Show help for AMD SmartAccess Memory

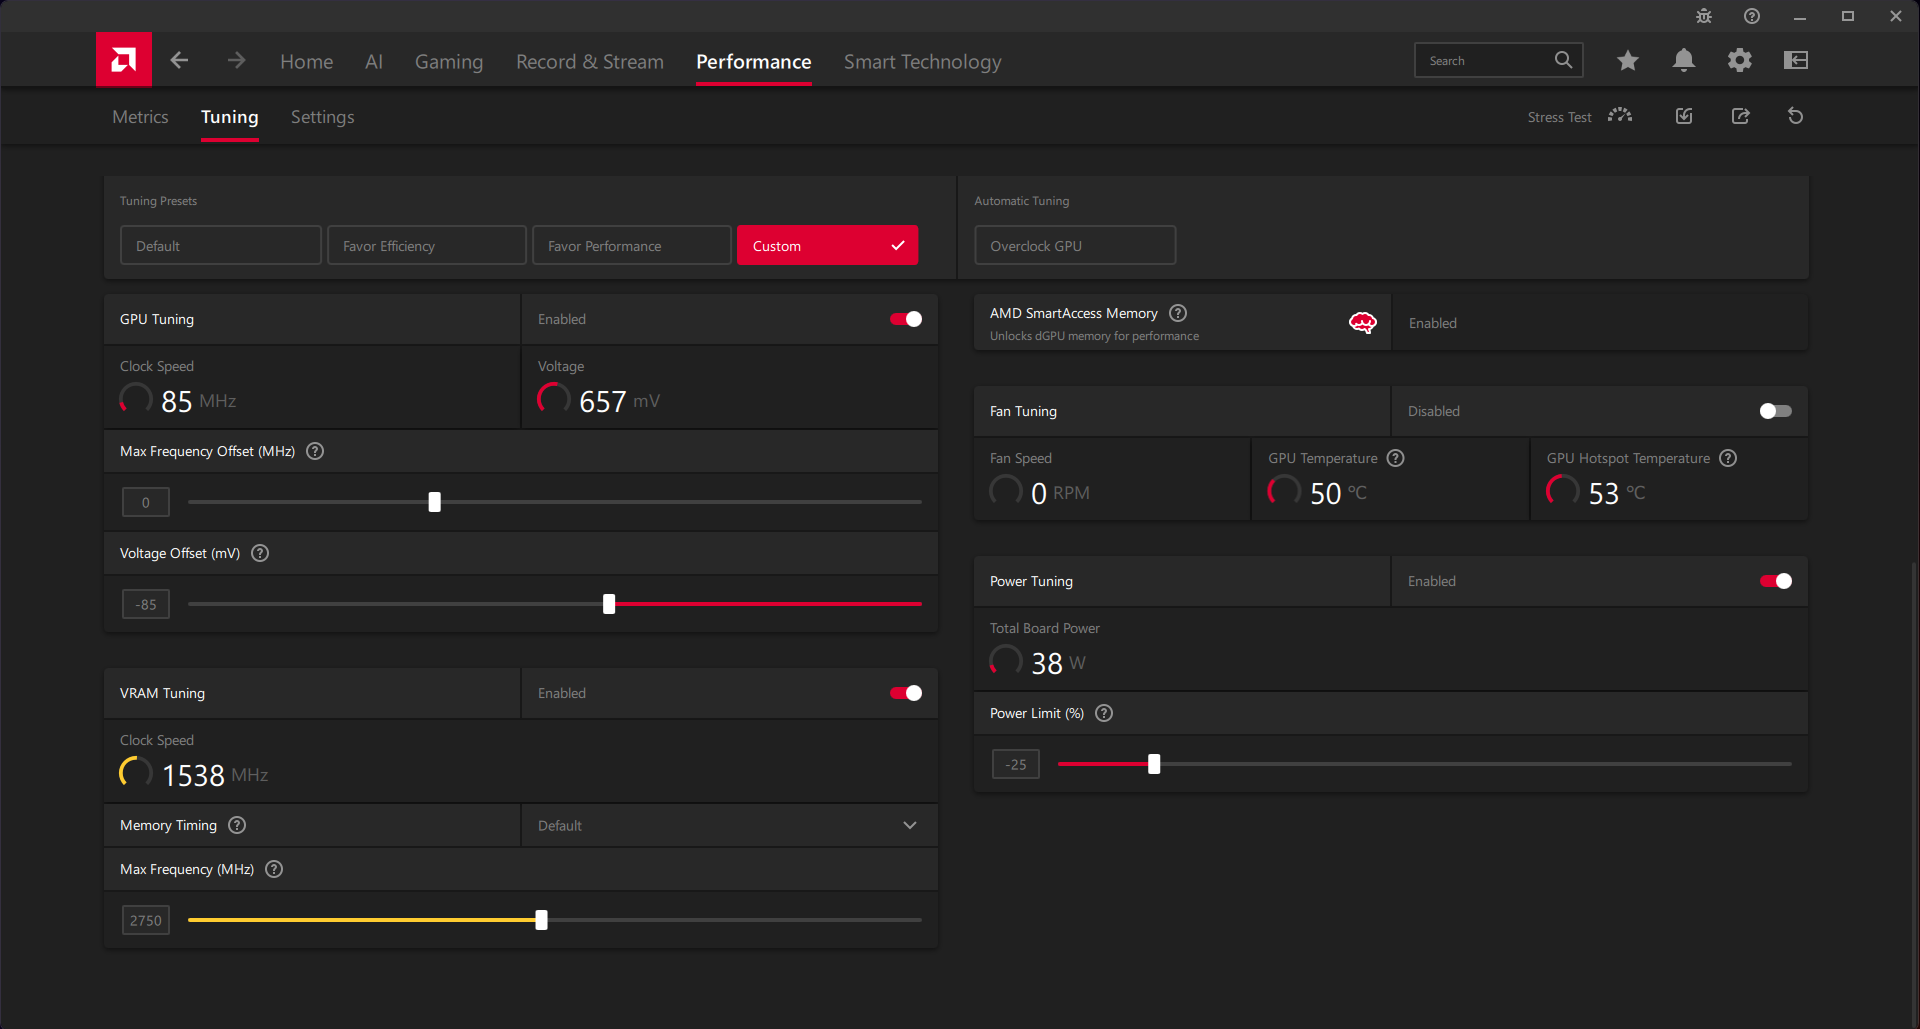point(1178,313)
